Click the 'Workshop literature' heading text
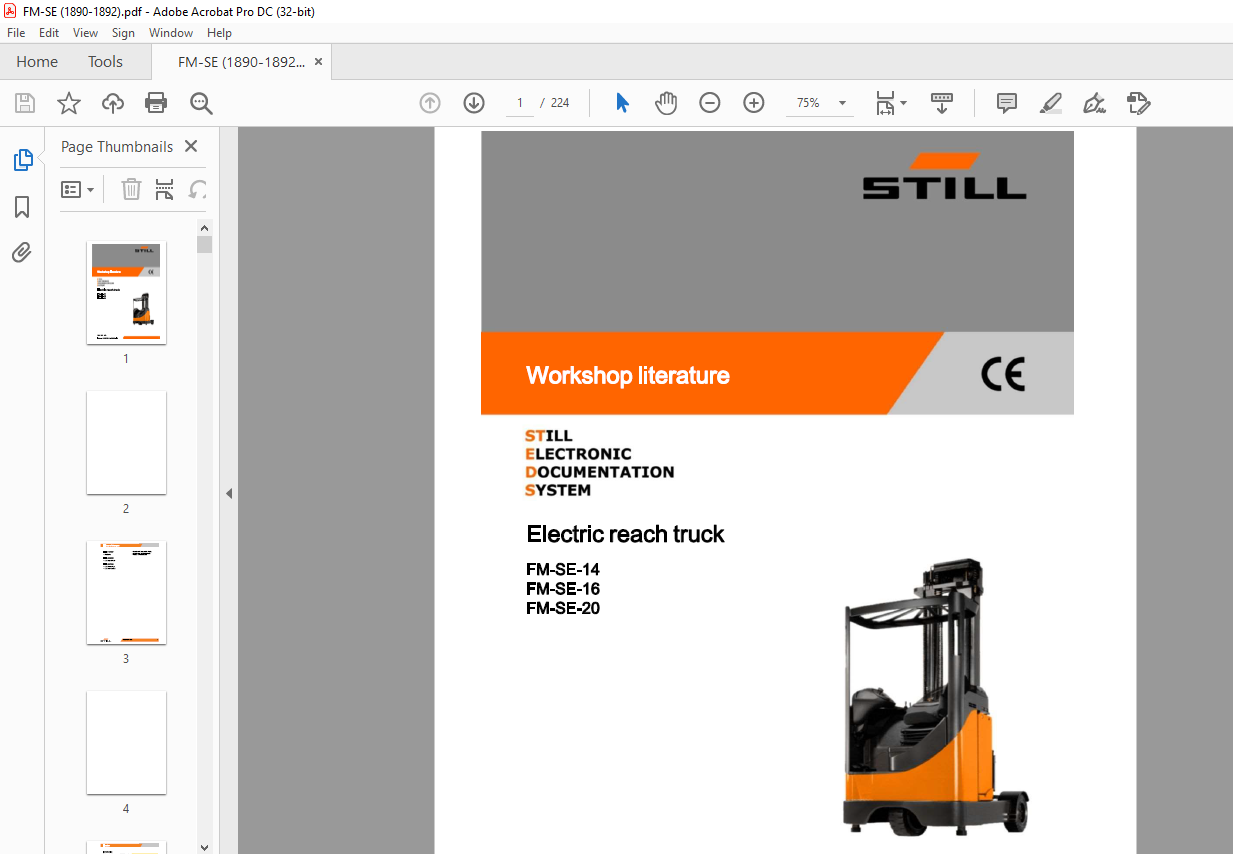Viewport: 1233px width, 854px height. click(628, 376)
